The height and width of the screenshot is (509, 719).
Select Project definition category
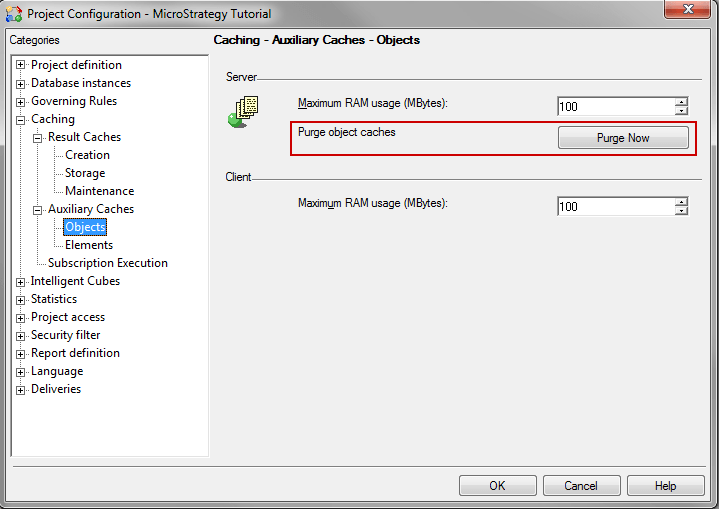[x=76, y=65]
